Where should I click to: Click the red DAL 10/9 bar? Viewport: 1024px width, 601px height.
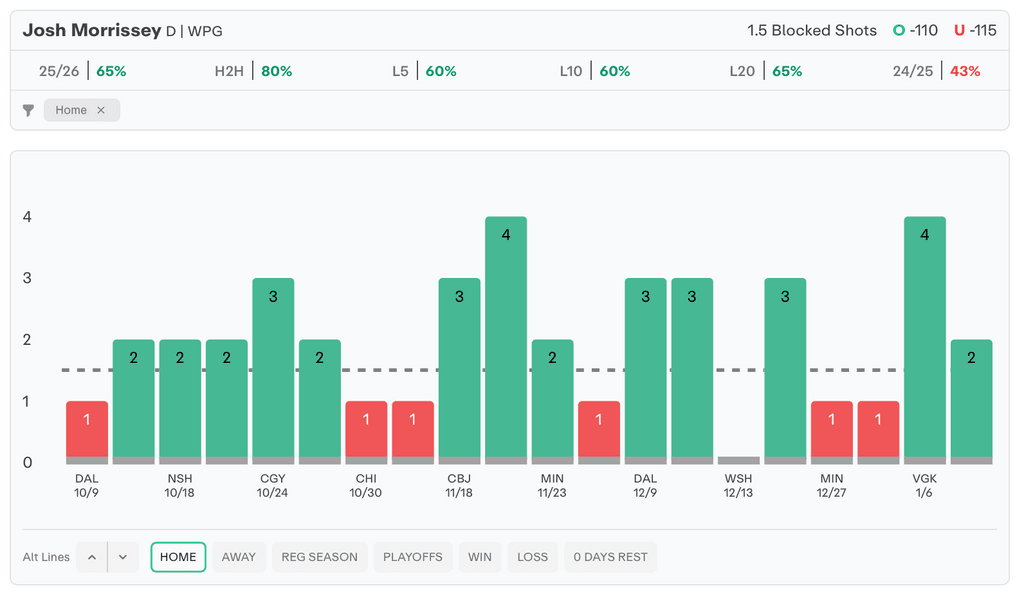click(87, 432)
